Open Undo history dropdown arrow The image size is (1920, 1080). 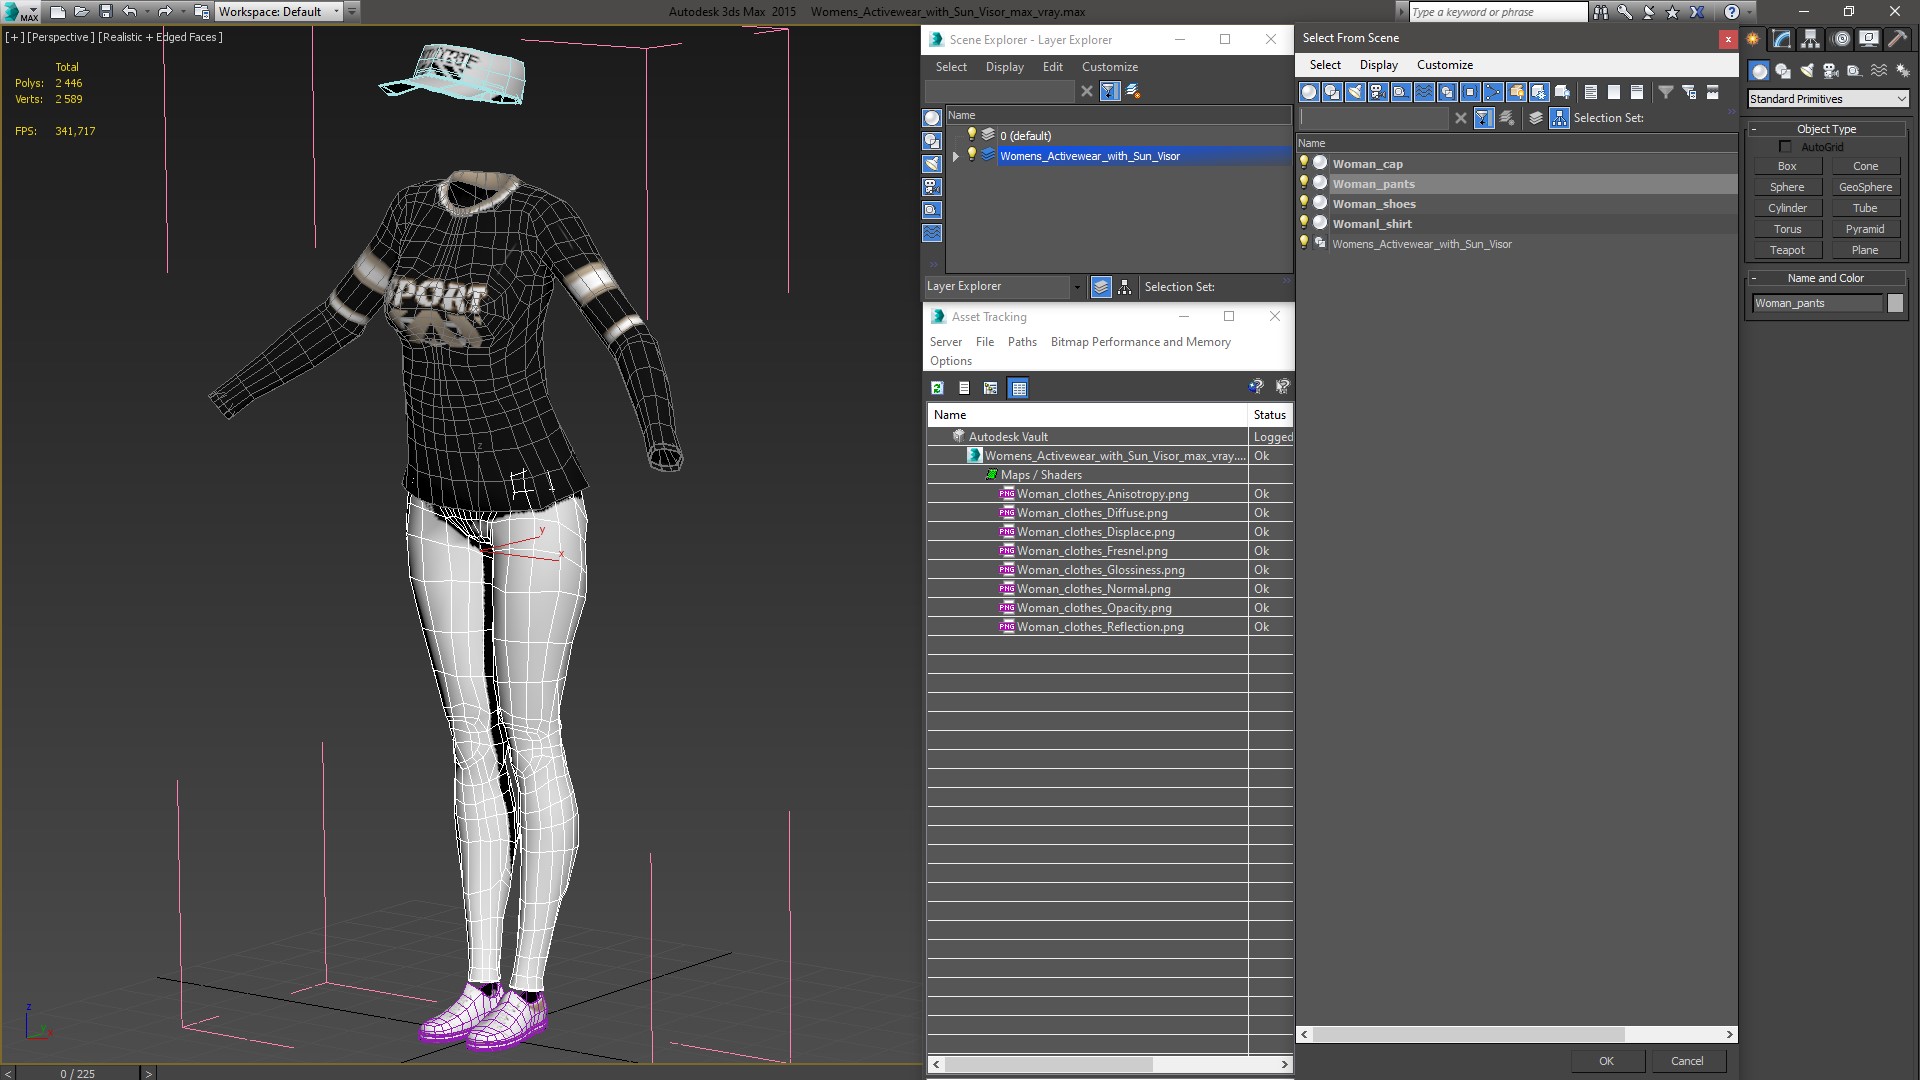point(147,12)
